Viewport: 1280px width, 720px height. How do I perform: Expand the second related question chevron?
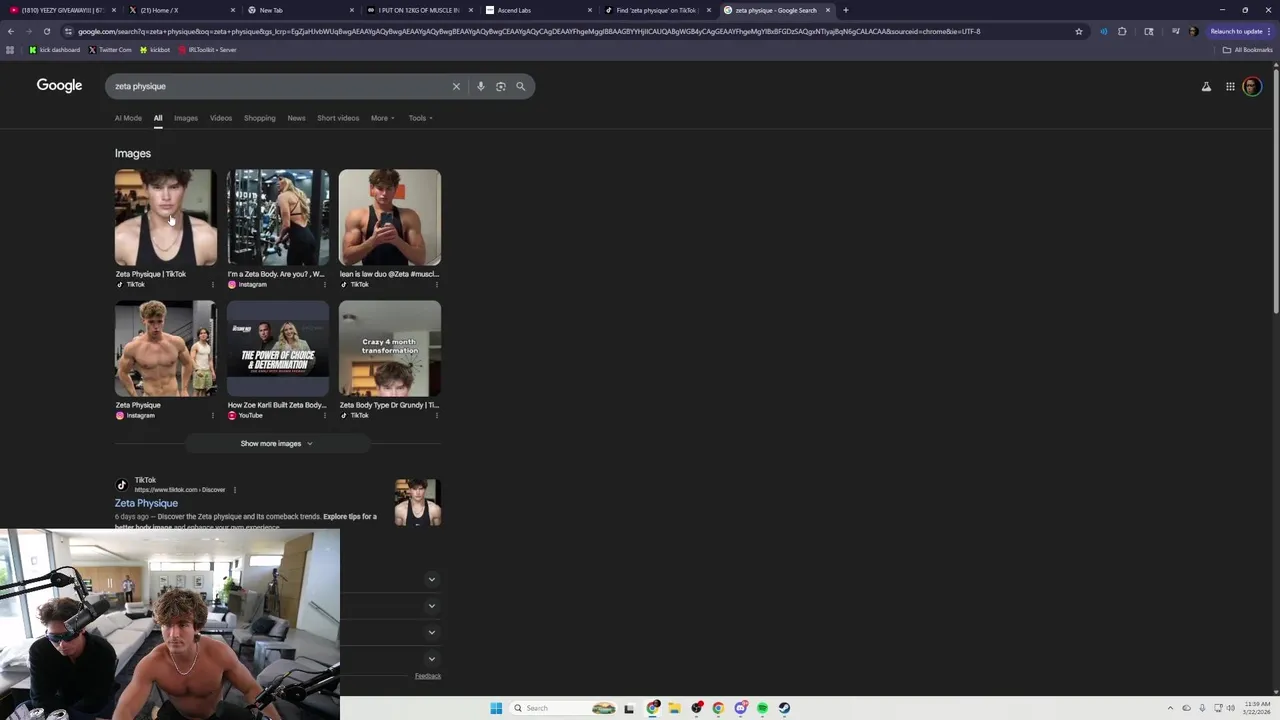(x=432, y=605)
